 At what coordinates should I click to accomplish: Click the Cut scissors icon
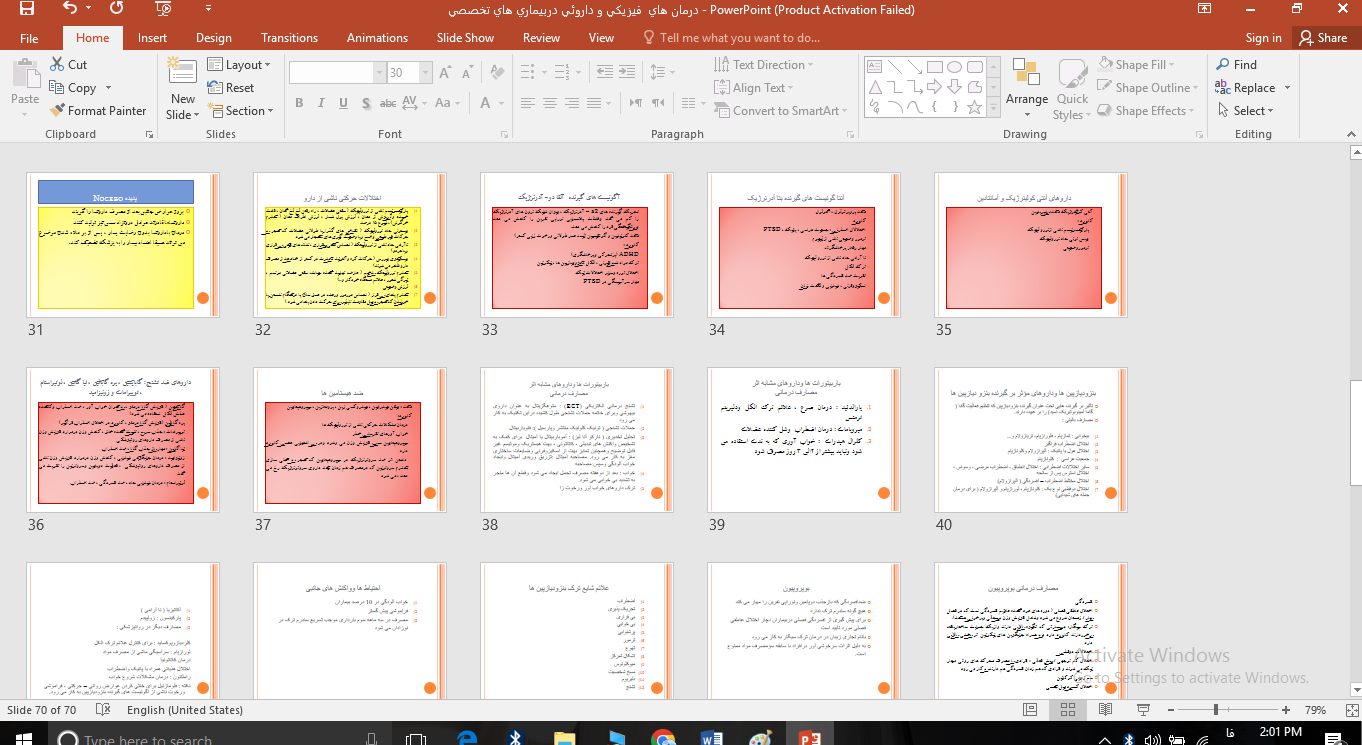[58, 64]
